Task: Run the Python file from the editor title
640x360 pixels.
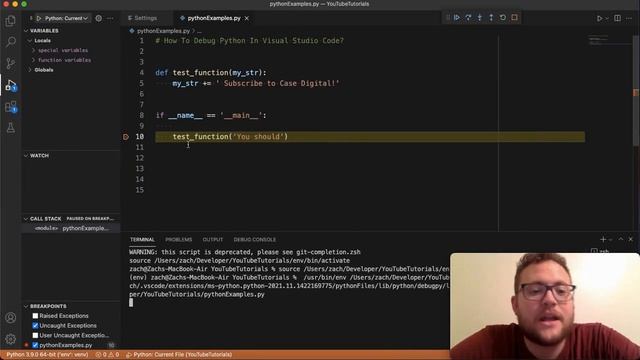Action: 599,18
